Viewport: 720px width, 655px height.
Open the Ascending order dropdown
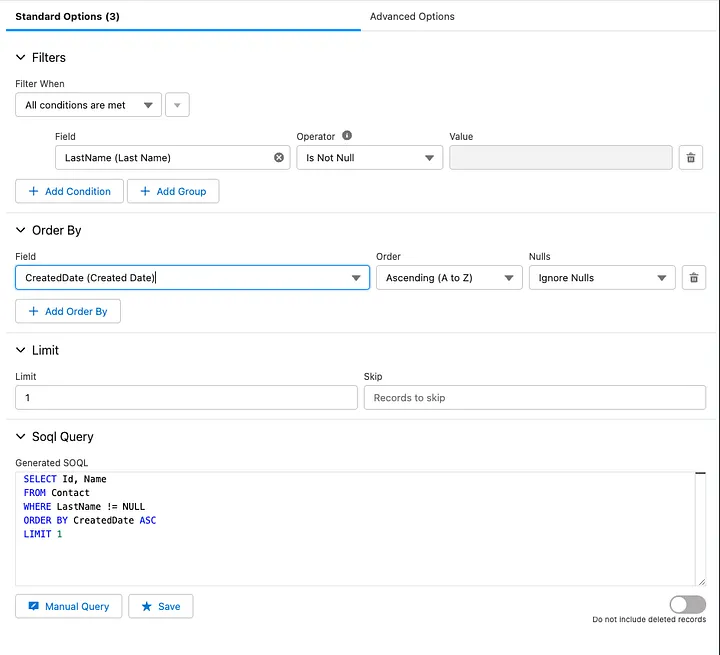(x=449, y=277)
